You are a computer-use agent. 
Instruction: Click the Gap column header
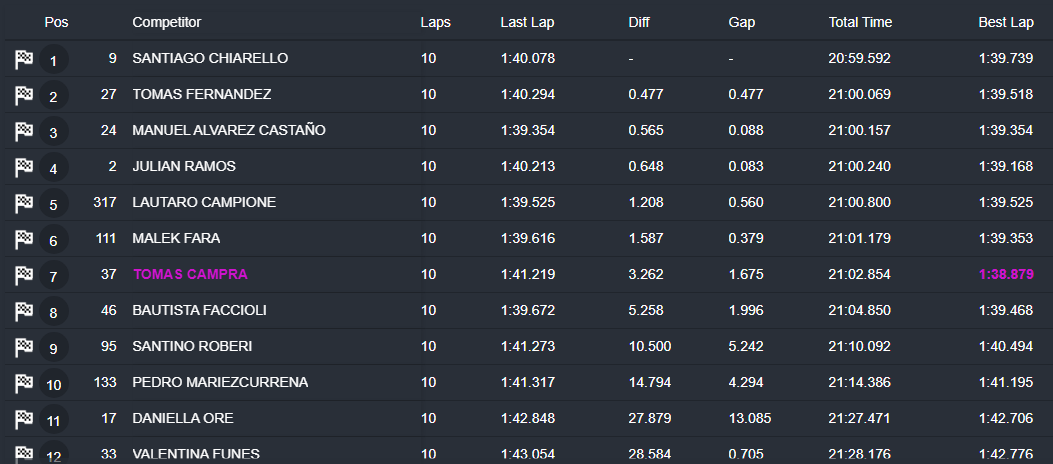[x=741, y=22]
